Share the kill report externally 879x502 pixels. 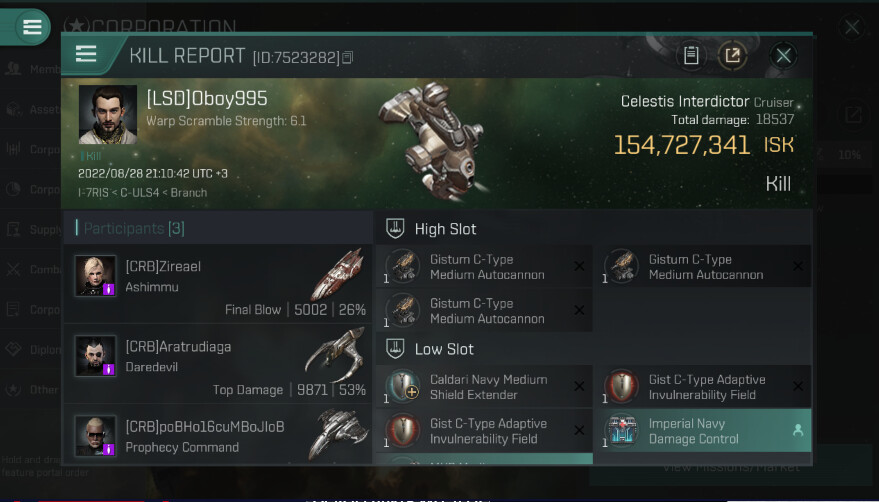click(x=732, y=56)
